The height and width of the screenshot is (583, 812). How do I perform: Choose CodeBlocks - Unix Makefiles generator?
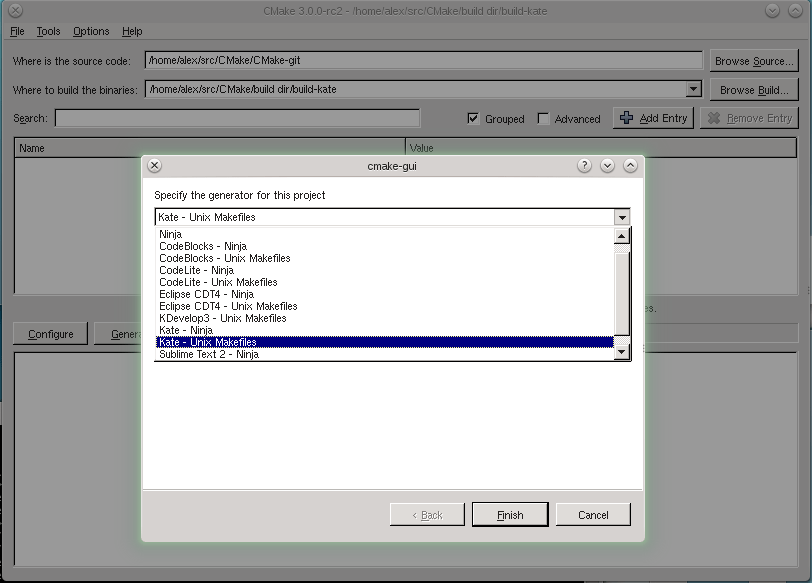(384, 258)
